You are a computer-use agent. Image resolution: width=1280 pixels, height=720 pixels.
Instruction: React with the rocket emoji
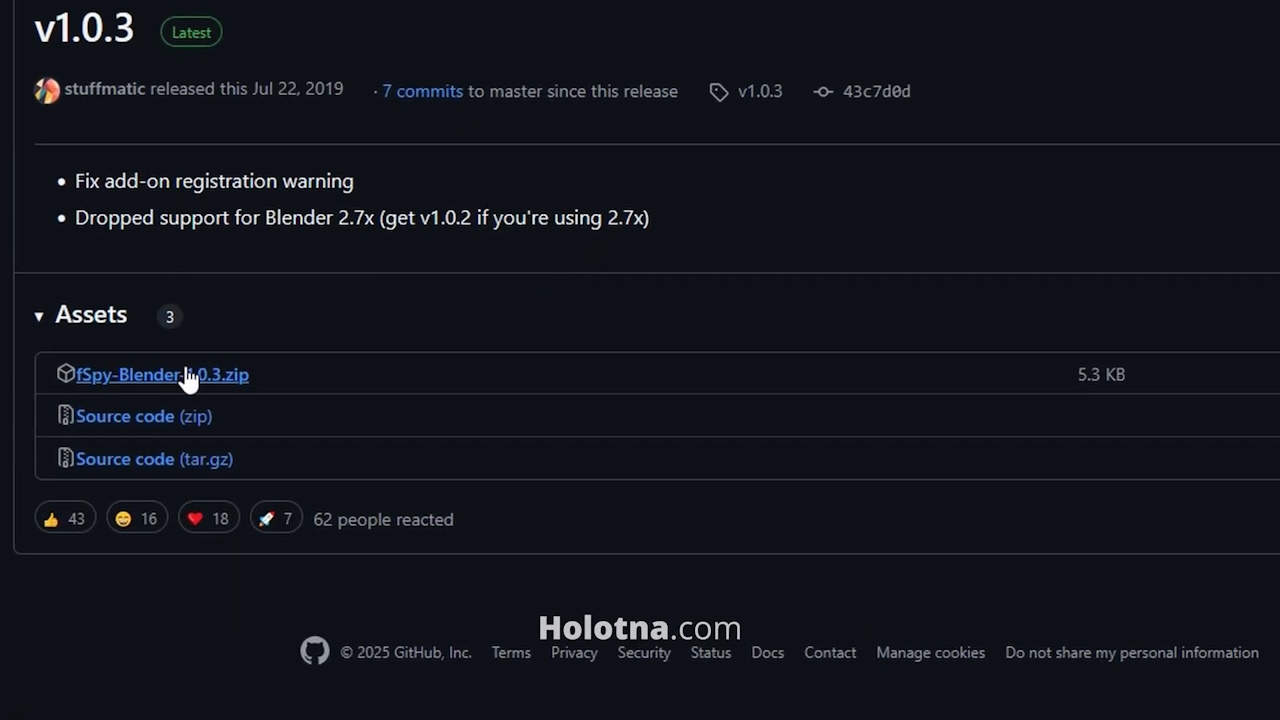coord(276,519)
